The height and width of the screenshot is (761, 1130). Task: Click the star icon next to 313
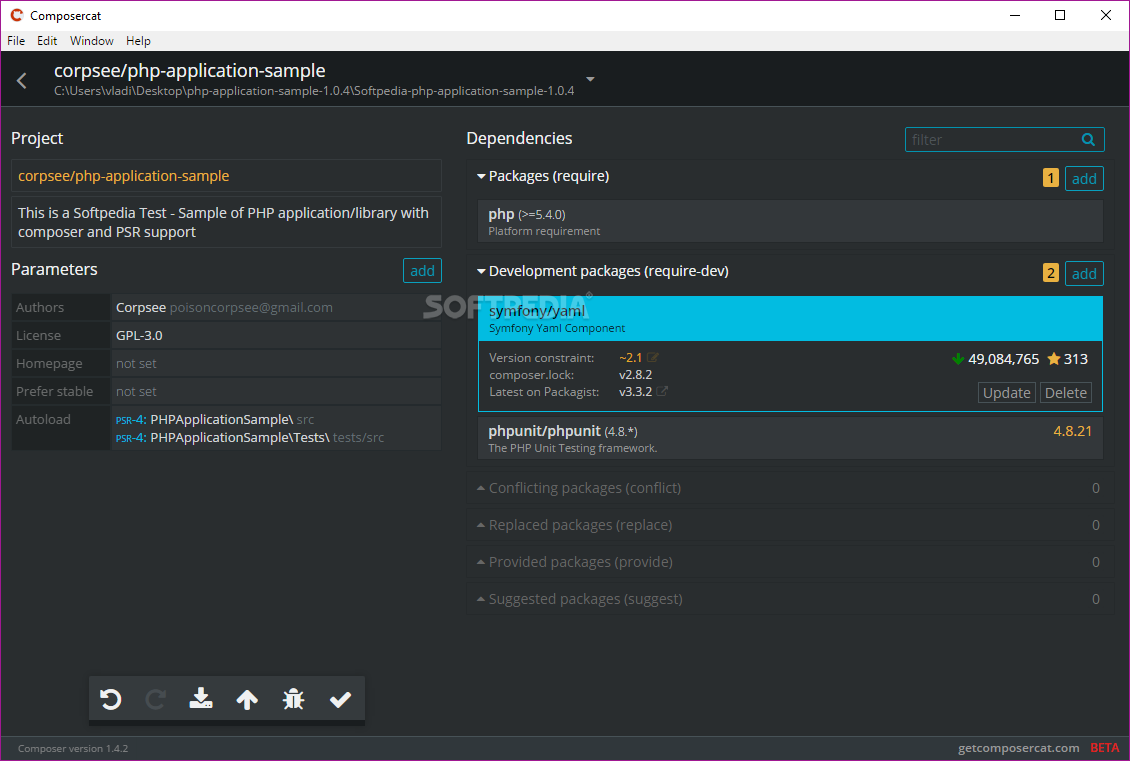point(1054,359)
